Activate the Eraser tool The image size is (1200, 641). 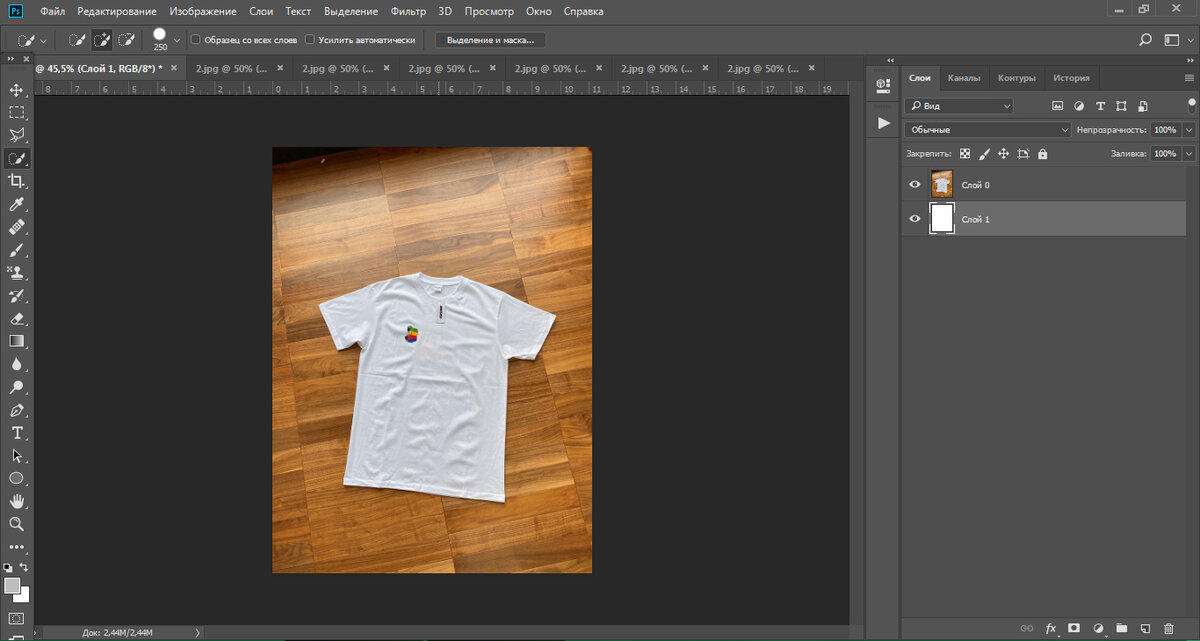click(17, 318)
